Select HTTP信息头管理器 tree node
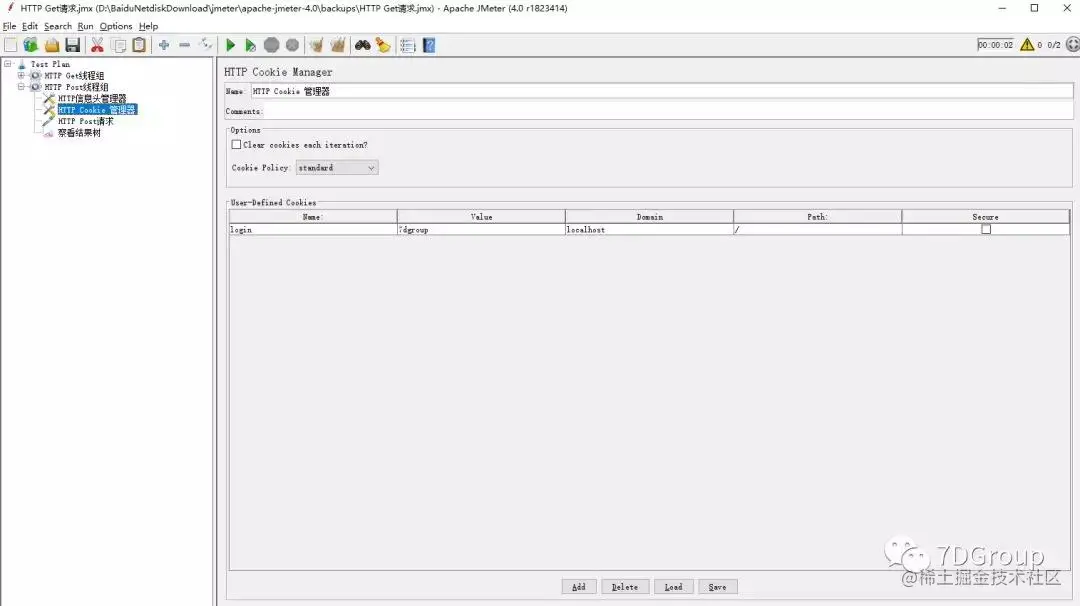This screenshot has height=606, width=1080. (92, 98)
